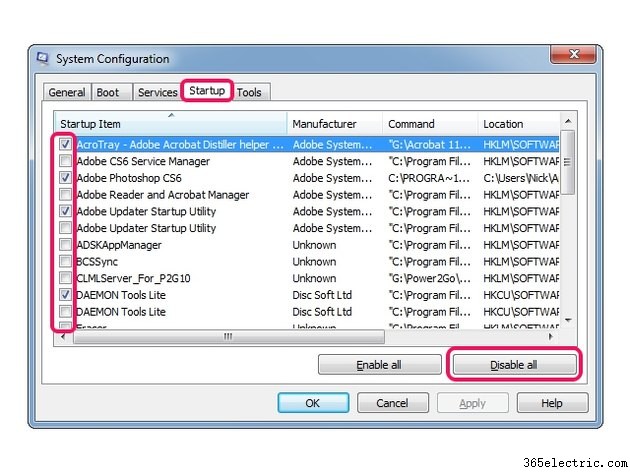630x472 pixels.
Task: Check Adobe Reader and Acrobat Manager checkbox
Action: click(65, 194)
